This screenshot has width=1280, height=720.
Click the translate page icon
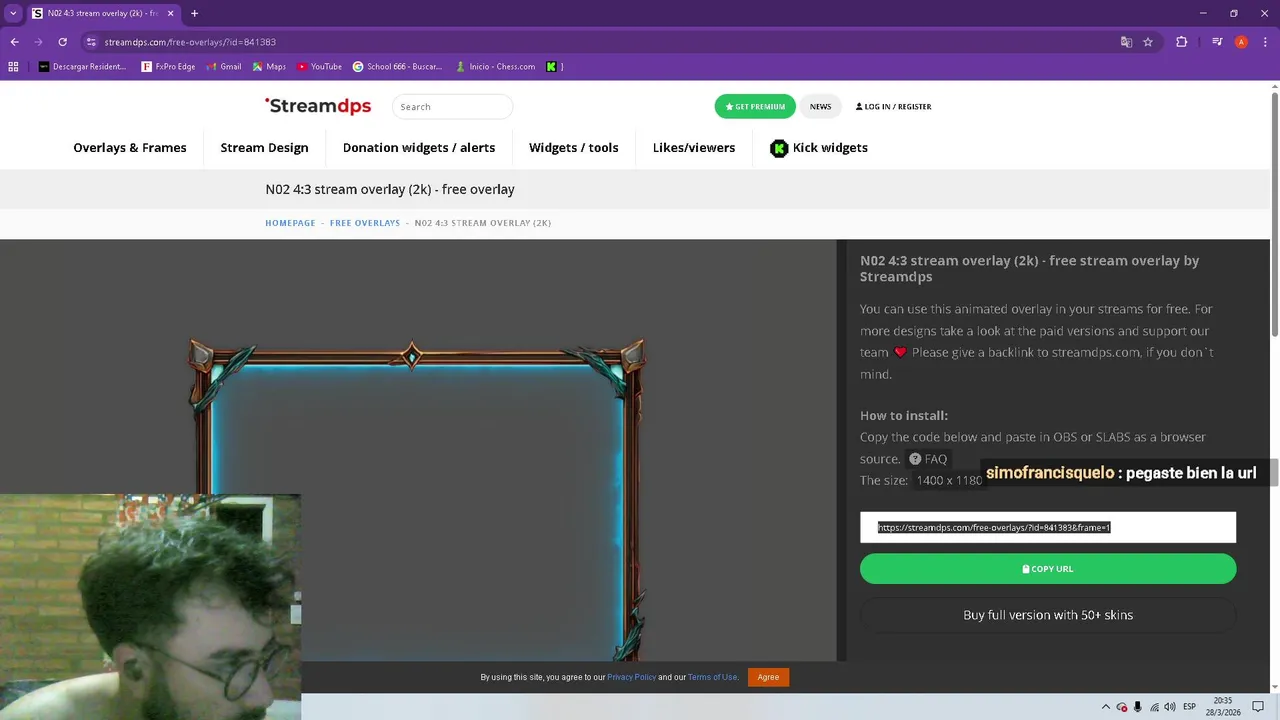click(1126, 42)
